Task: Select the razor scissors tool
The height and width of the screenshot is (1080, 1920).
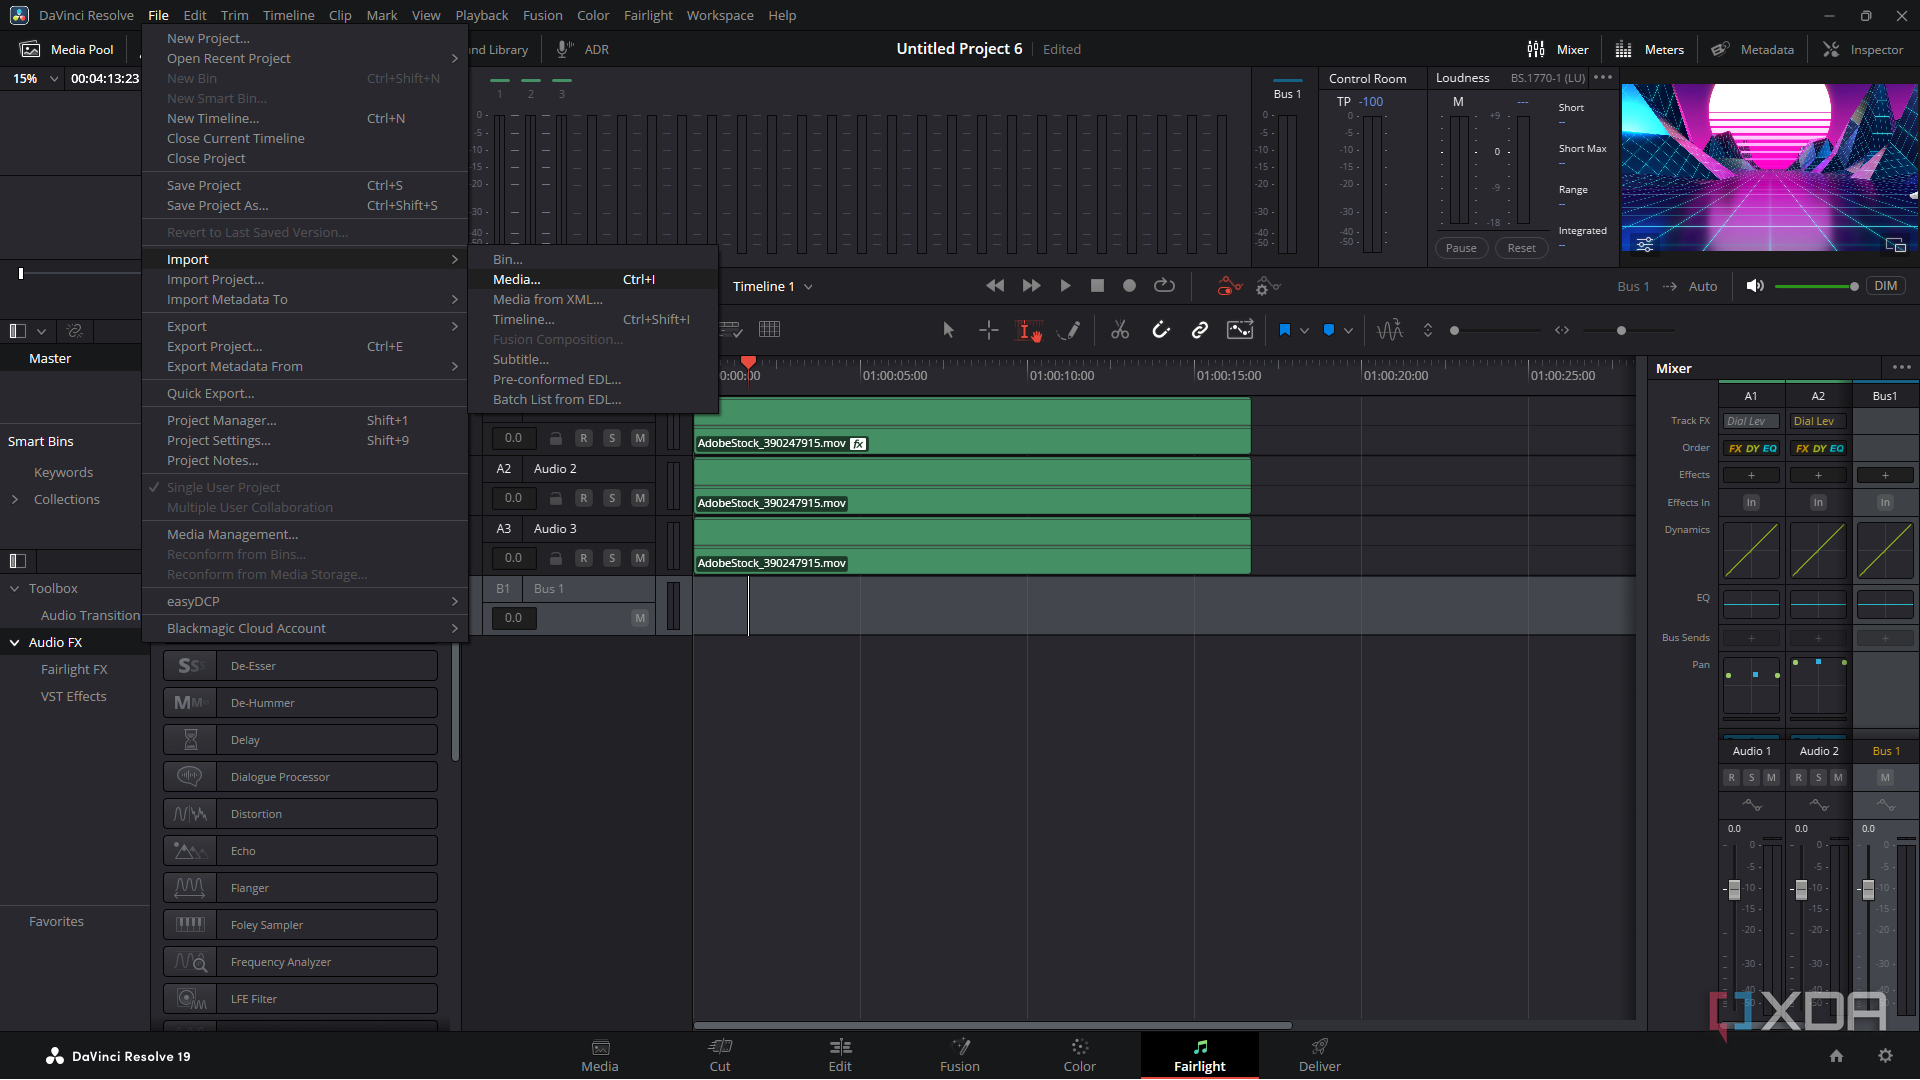Action: [1119, 330]
